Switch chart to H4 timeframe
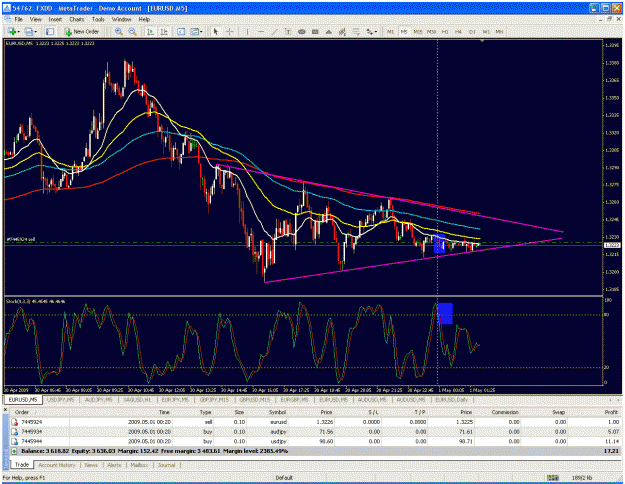 [x=458, y=31]
